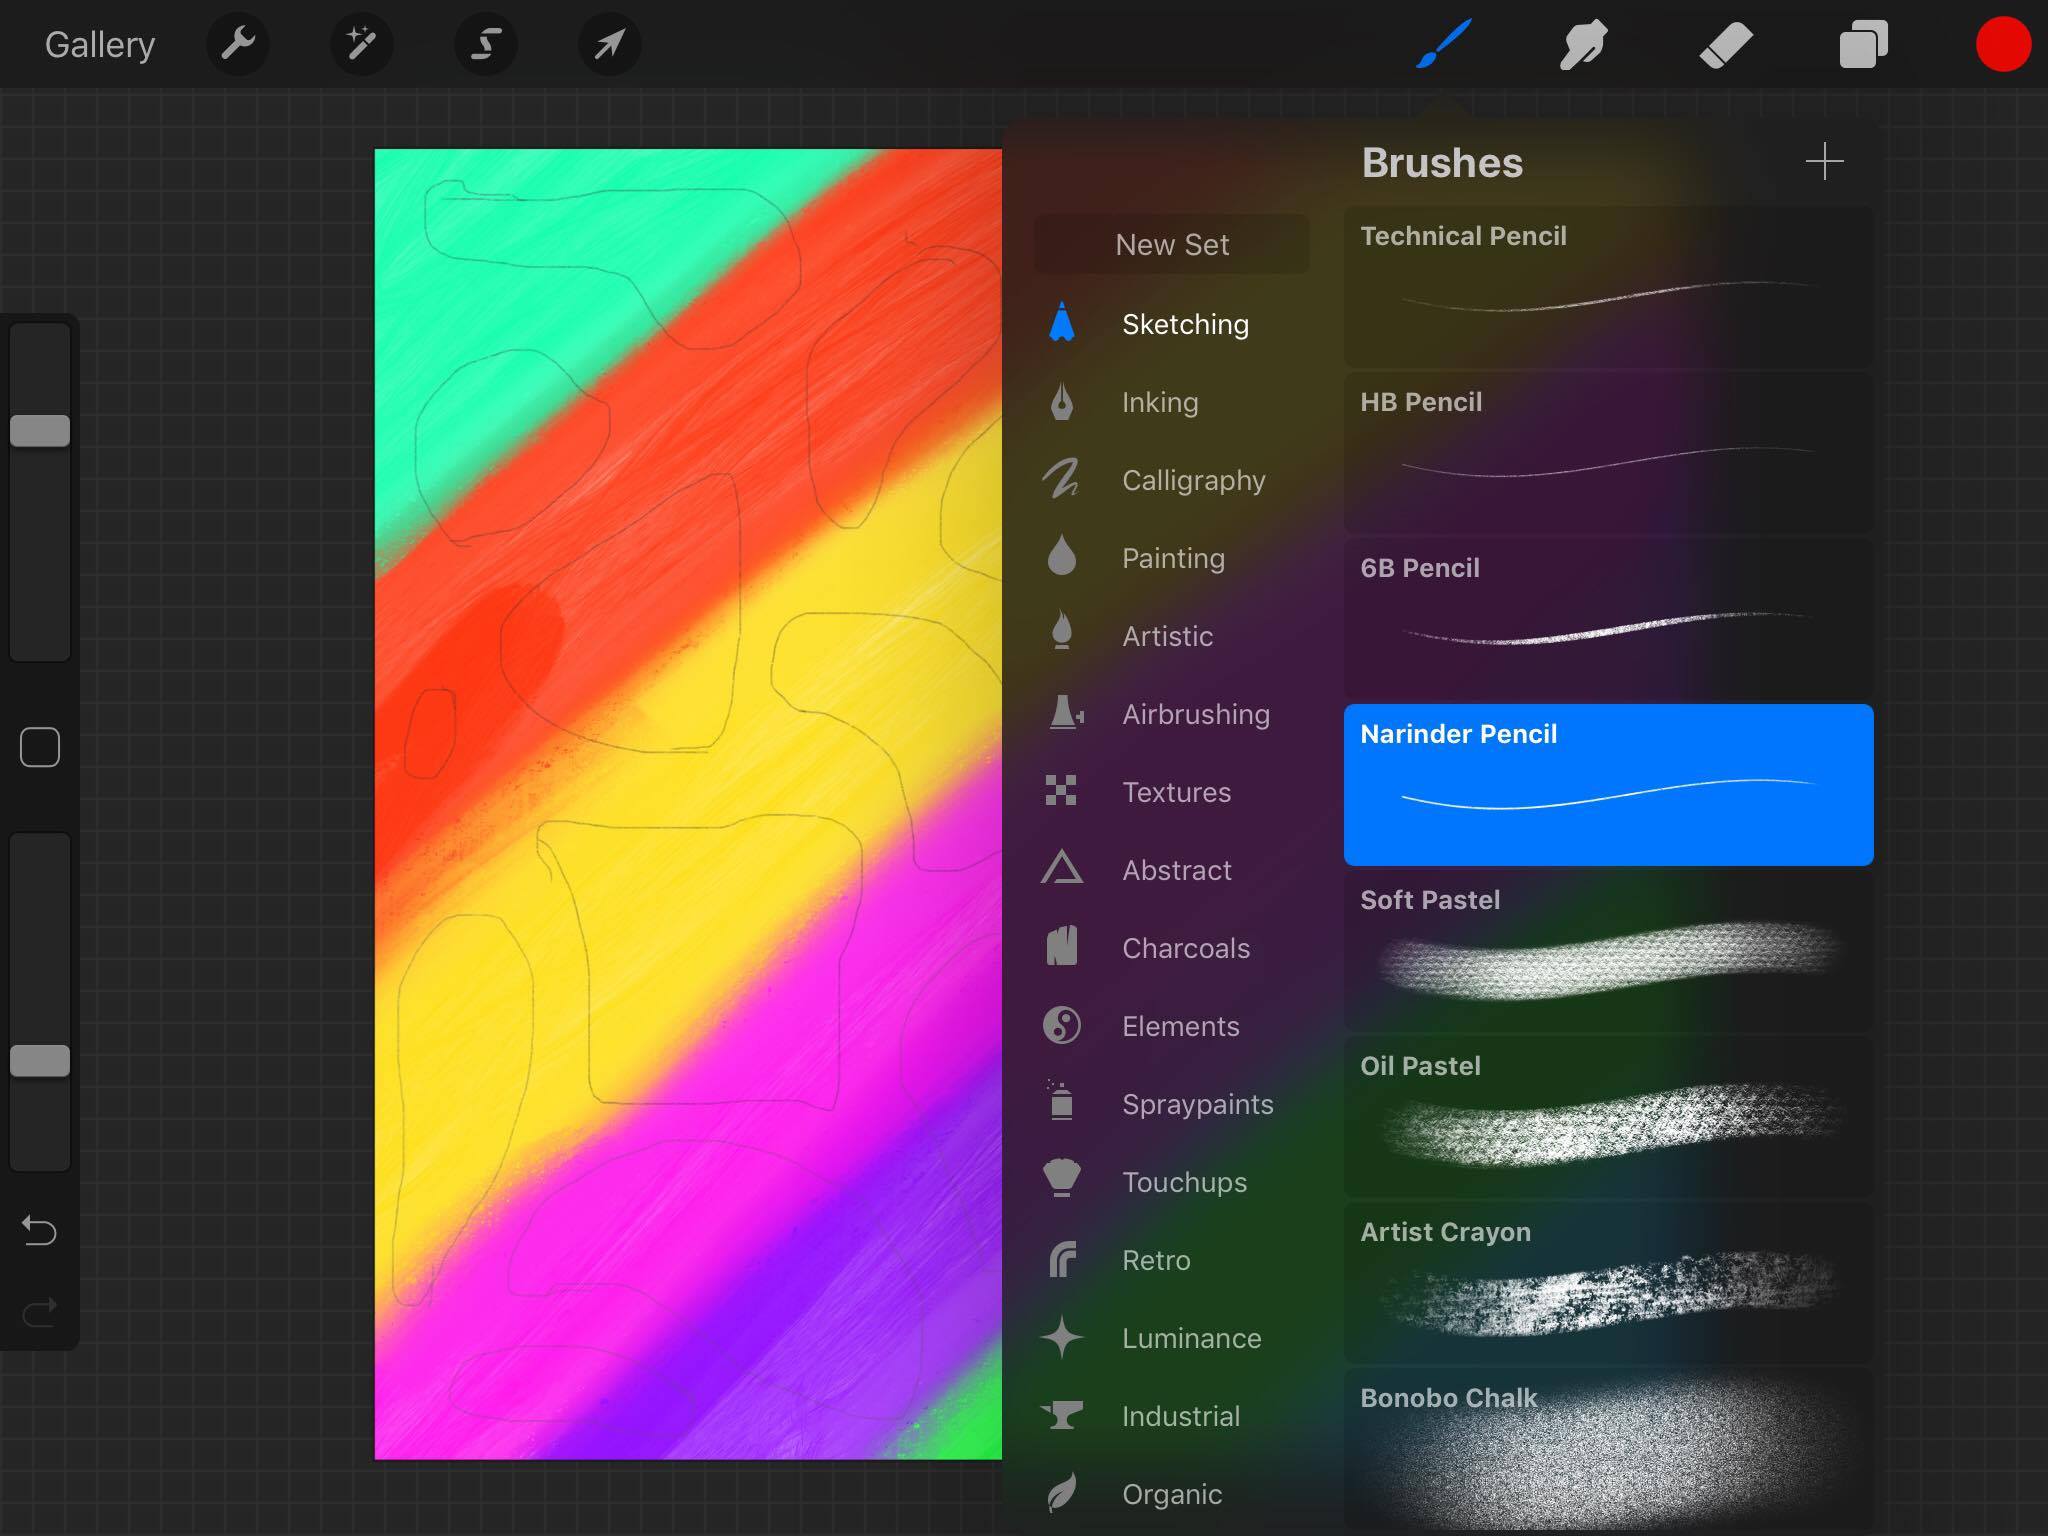The height and width of the screenshot is (1536, 2048).
Task: Open the Layers panel icon
Action: coord(1864,45)
